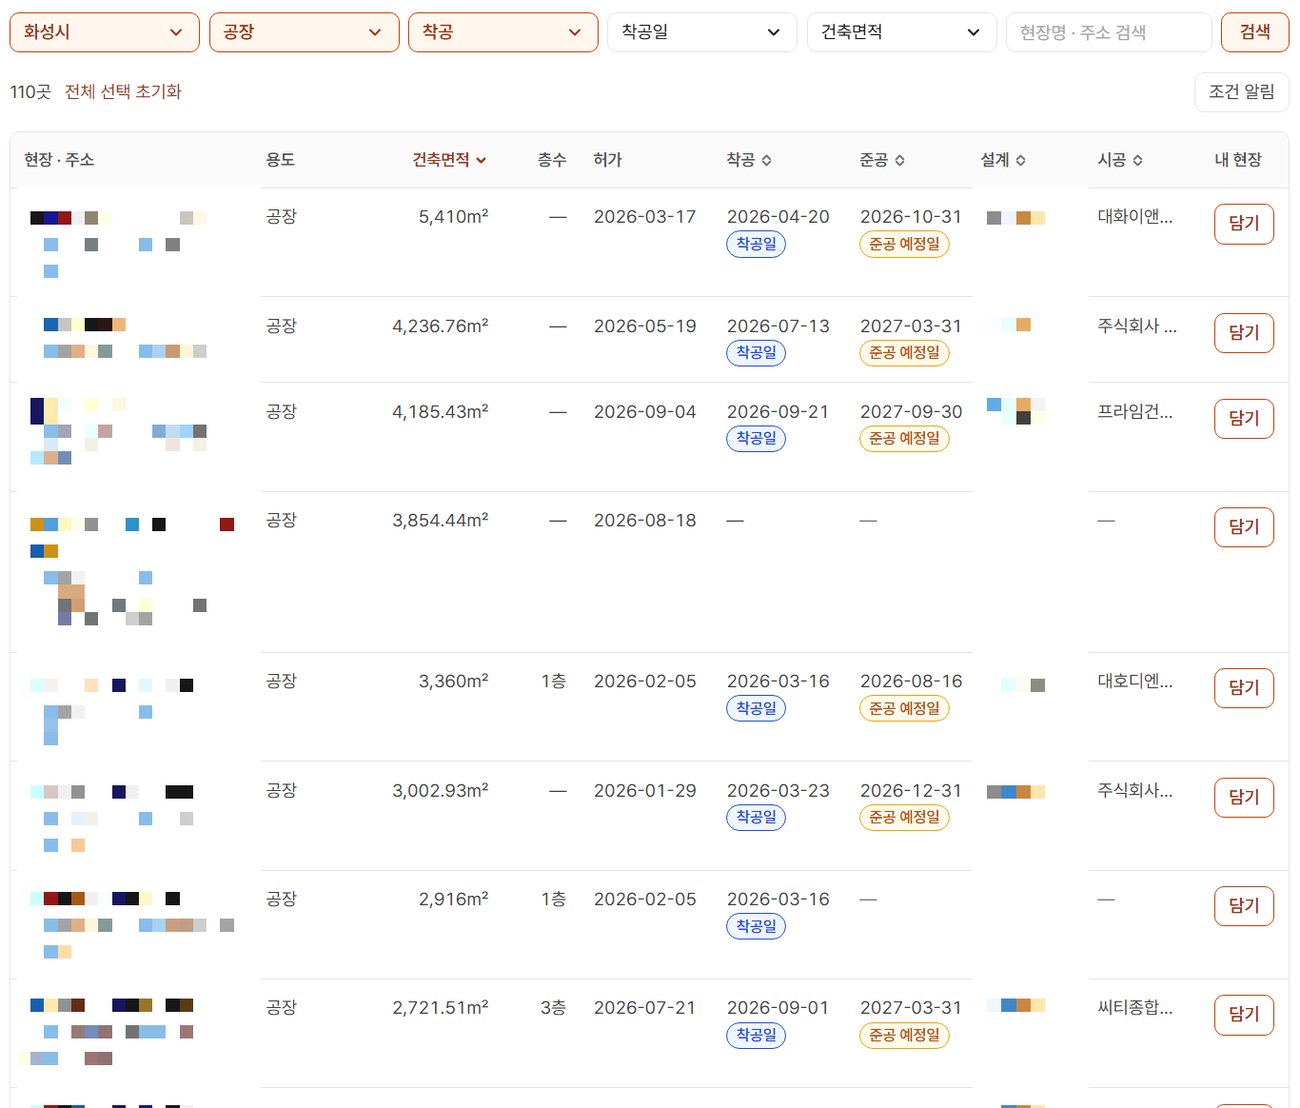
Task: Expand the 착공일 date dropdown
Action: 702,32
